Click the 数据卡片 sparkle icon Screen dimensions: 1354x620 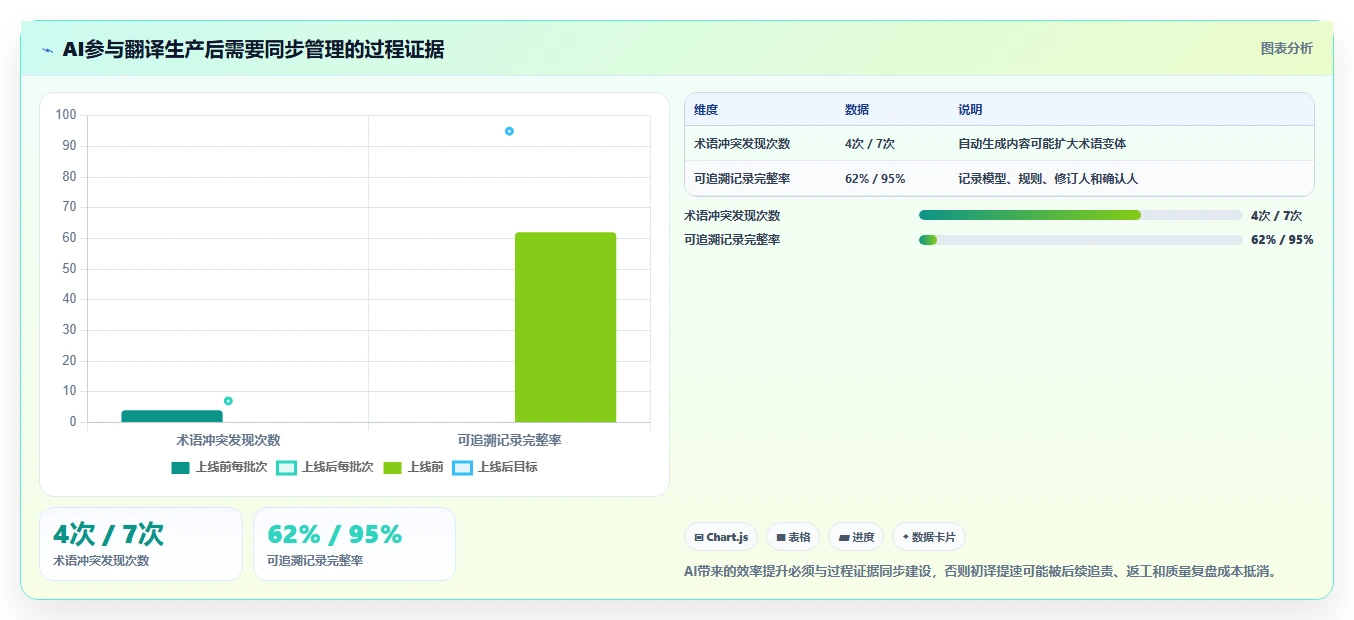[x=905, y=537]
